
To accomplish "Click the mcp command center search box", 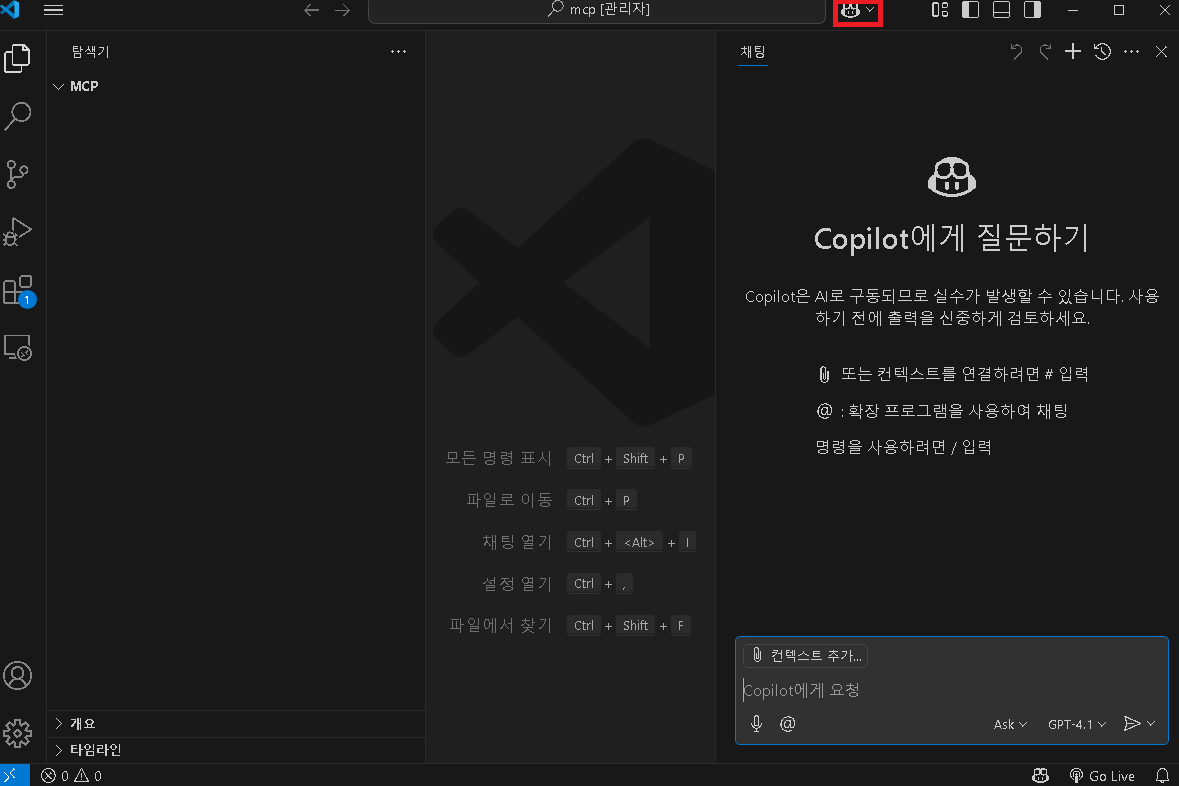I will [x=597, y=10].
